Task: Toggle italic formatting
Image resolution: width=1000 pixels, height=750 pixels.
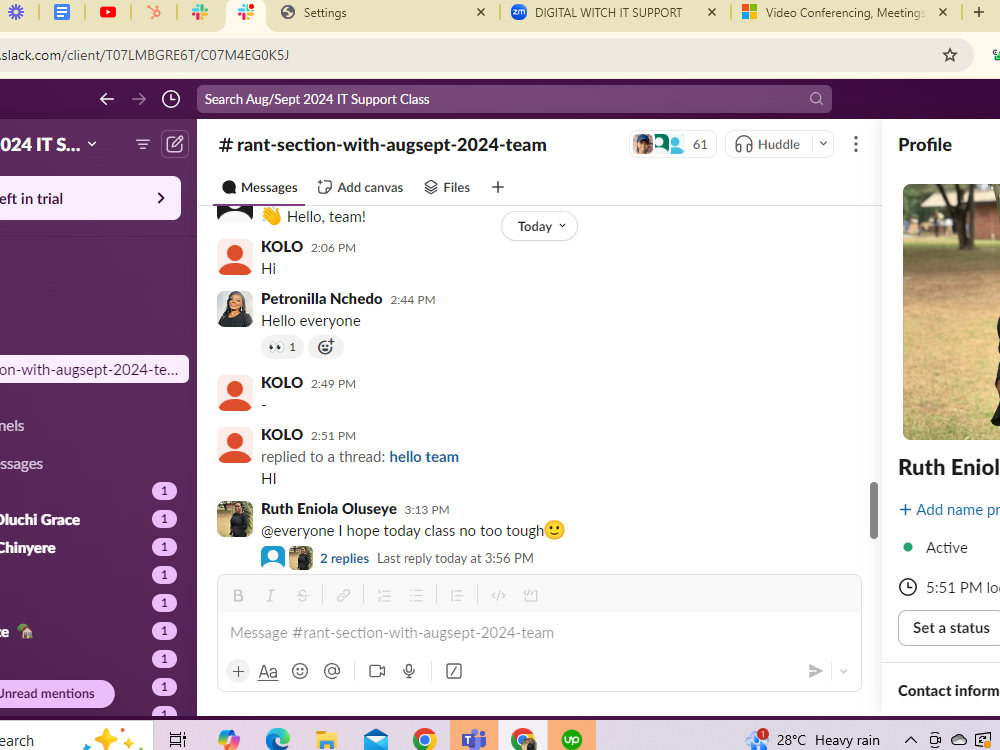Action: click(x=270, y=596)
